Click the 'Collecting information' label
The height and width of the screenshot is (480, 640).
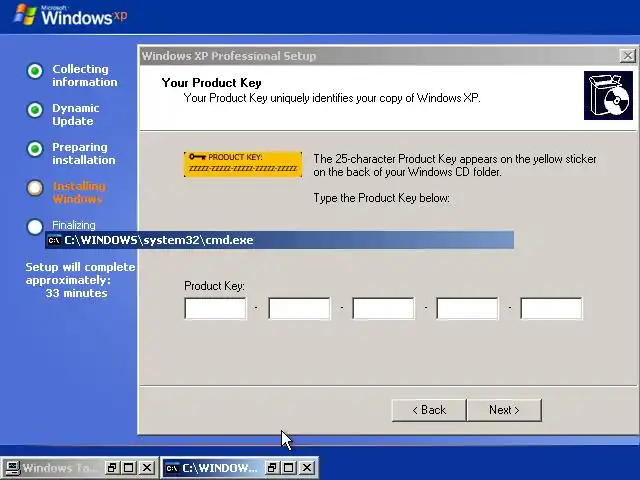(x=84, y=76)
